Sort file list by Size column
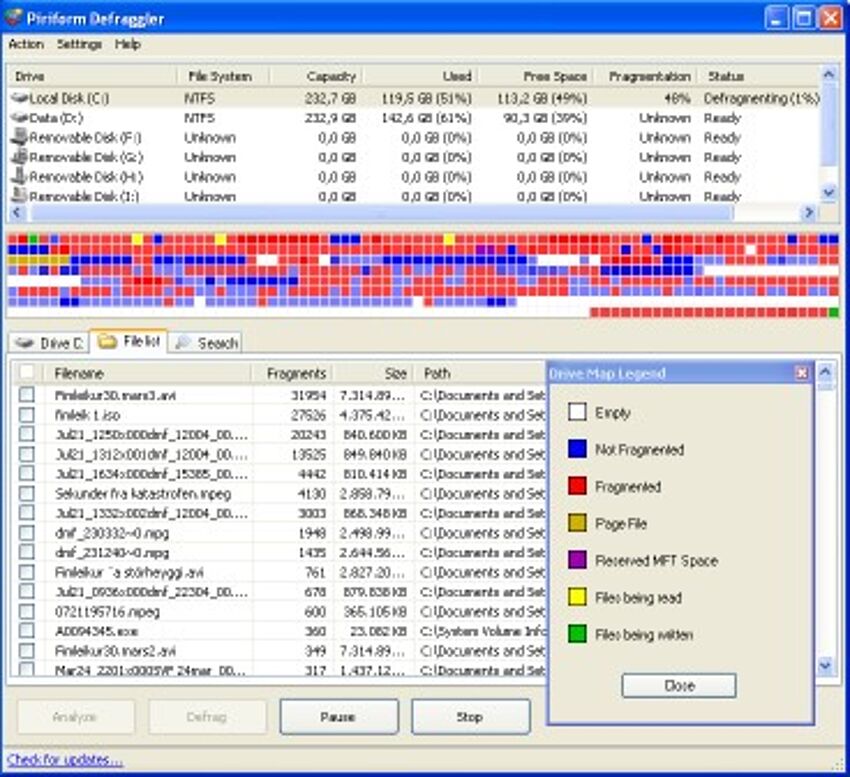The width and height of the screenshot is (850, 777). (374, 373)
